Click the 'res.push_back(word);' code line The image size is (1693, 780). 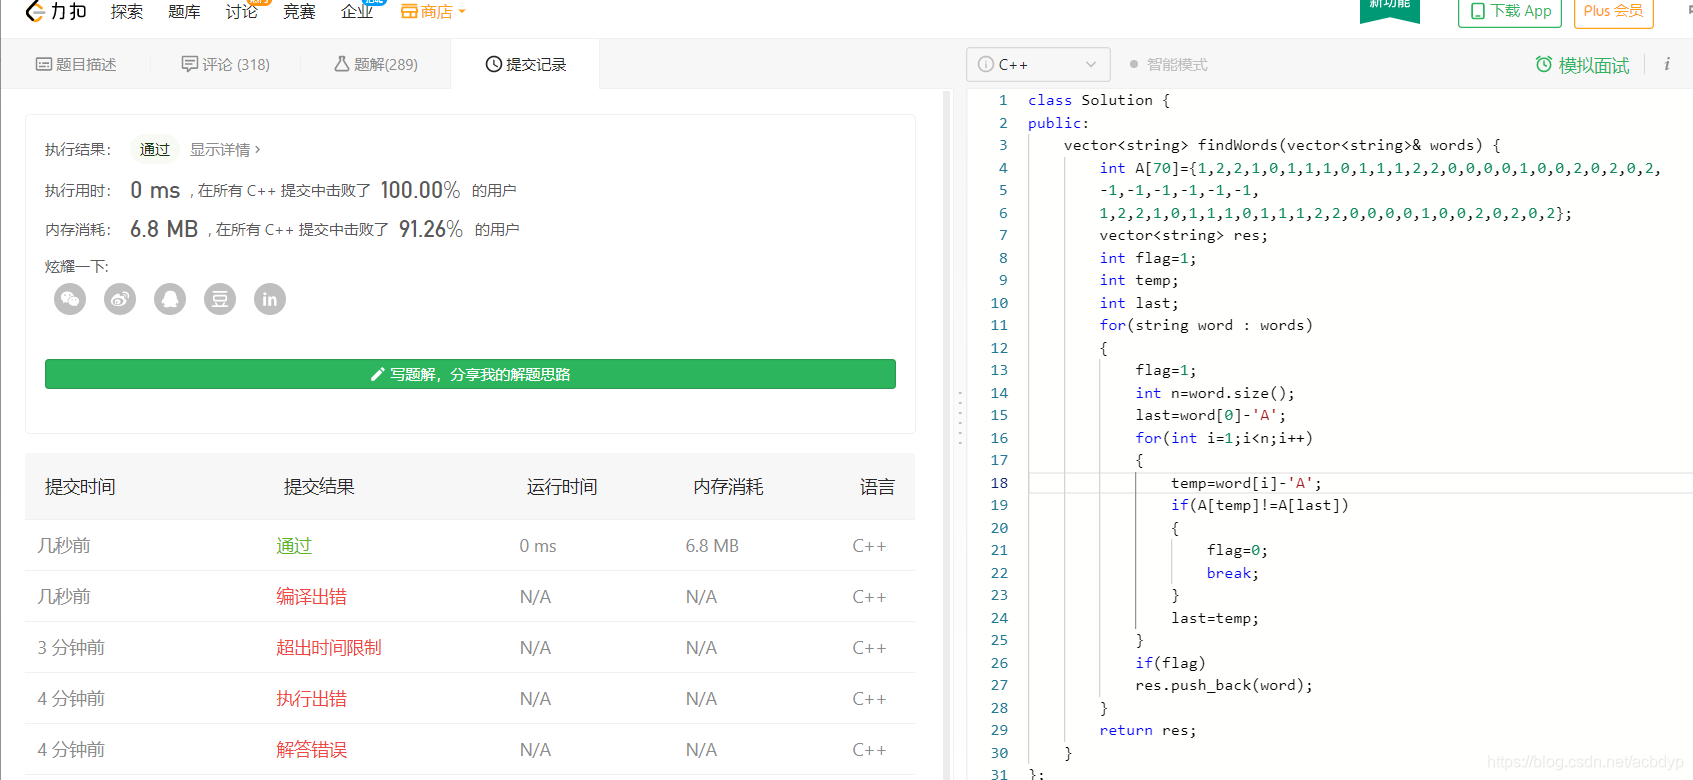point(1223,685)
